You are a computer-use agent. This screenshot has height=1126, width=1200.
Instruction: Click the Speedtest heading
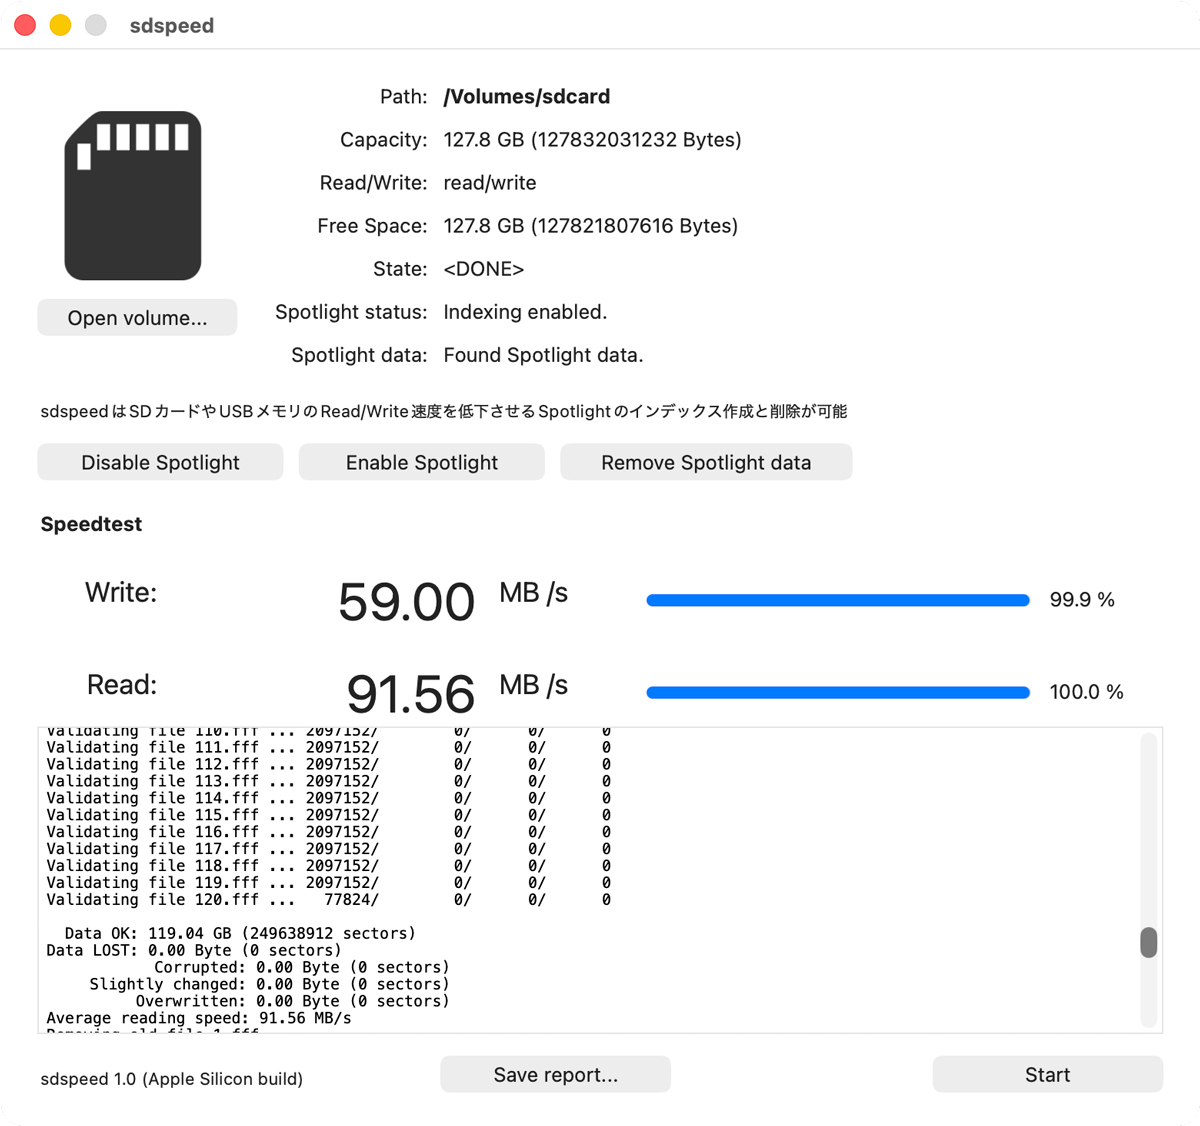91,524
